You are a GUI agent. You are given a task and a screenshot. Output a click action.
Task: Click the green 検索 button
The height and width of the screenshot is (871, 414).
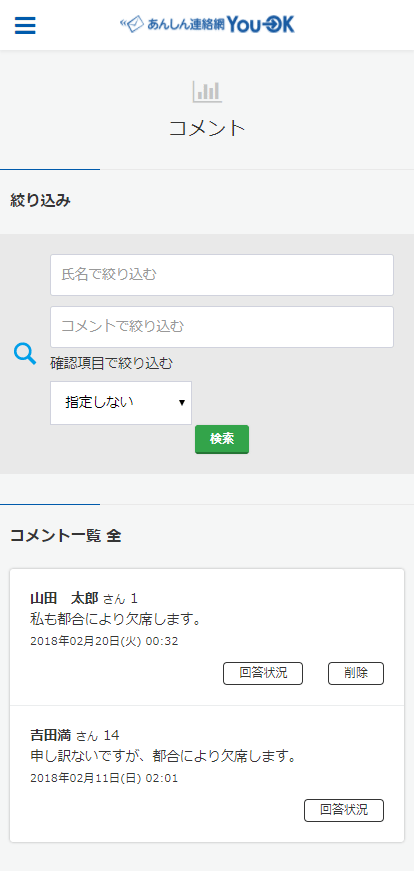click(x=222, y=439)
